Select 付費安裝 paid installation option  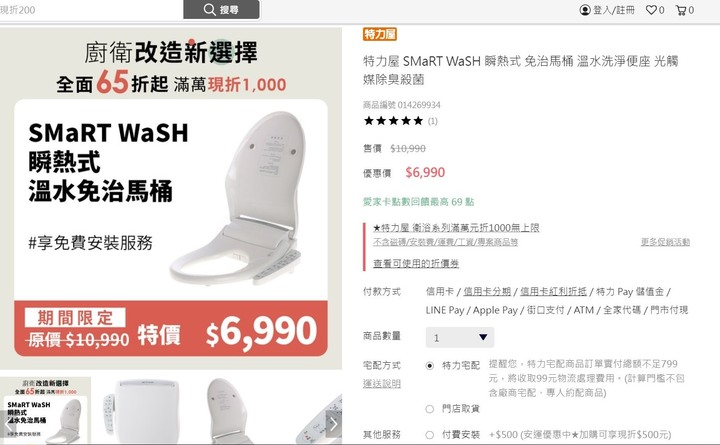click(429, 434)
